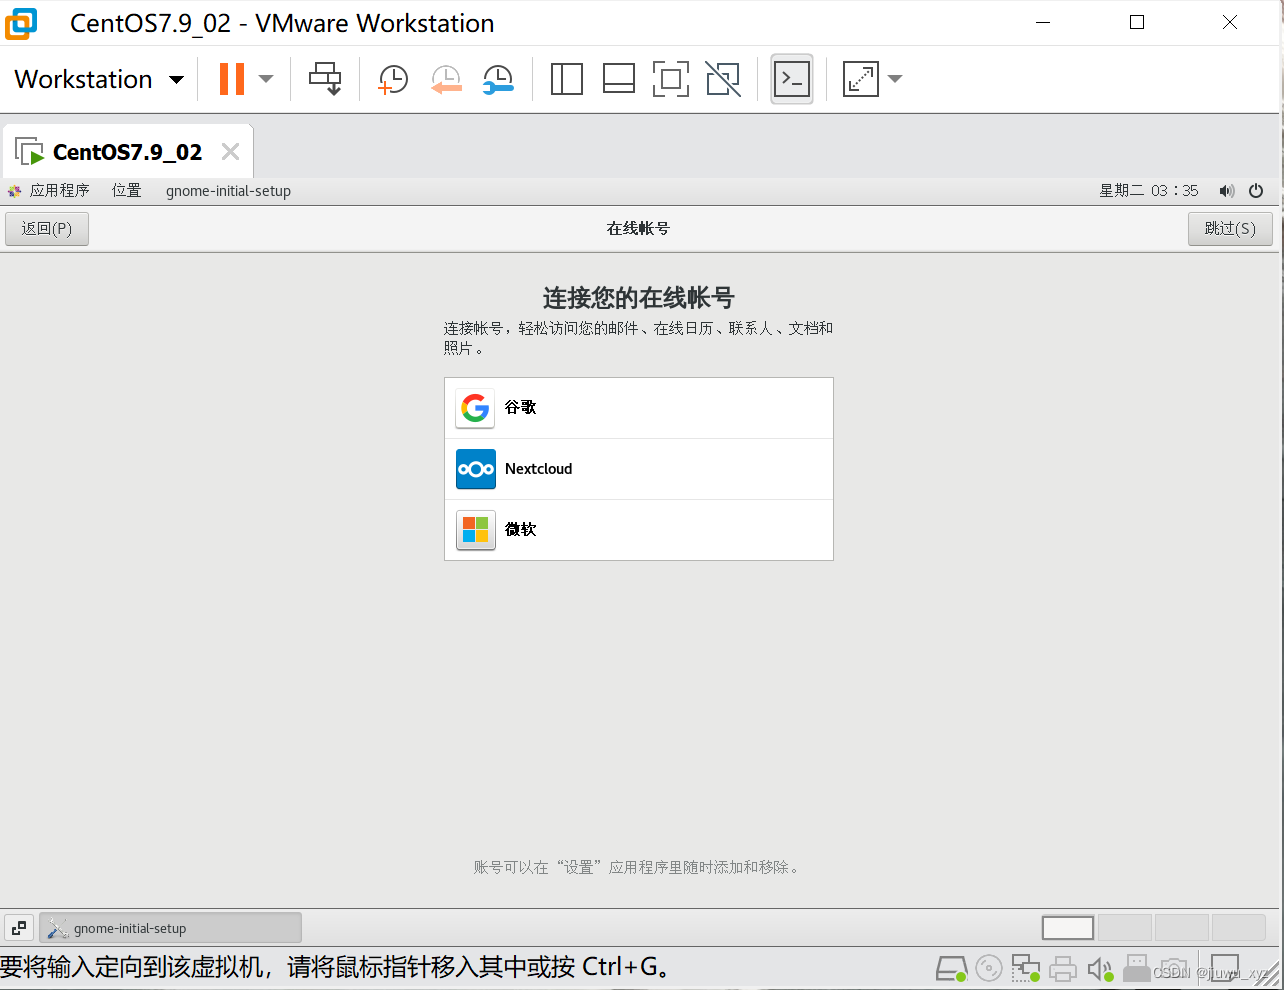This screenshot has width=1284, height=990.
Task: Click the sound card status icon
Action: click(1100, 968)
